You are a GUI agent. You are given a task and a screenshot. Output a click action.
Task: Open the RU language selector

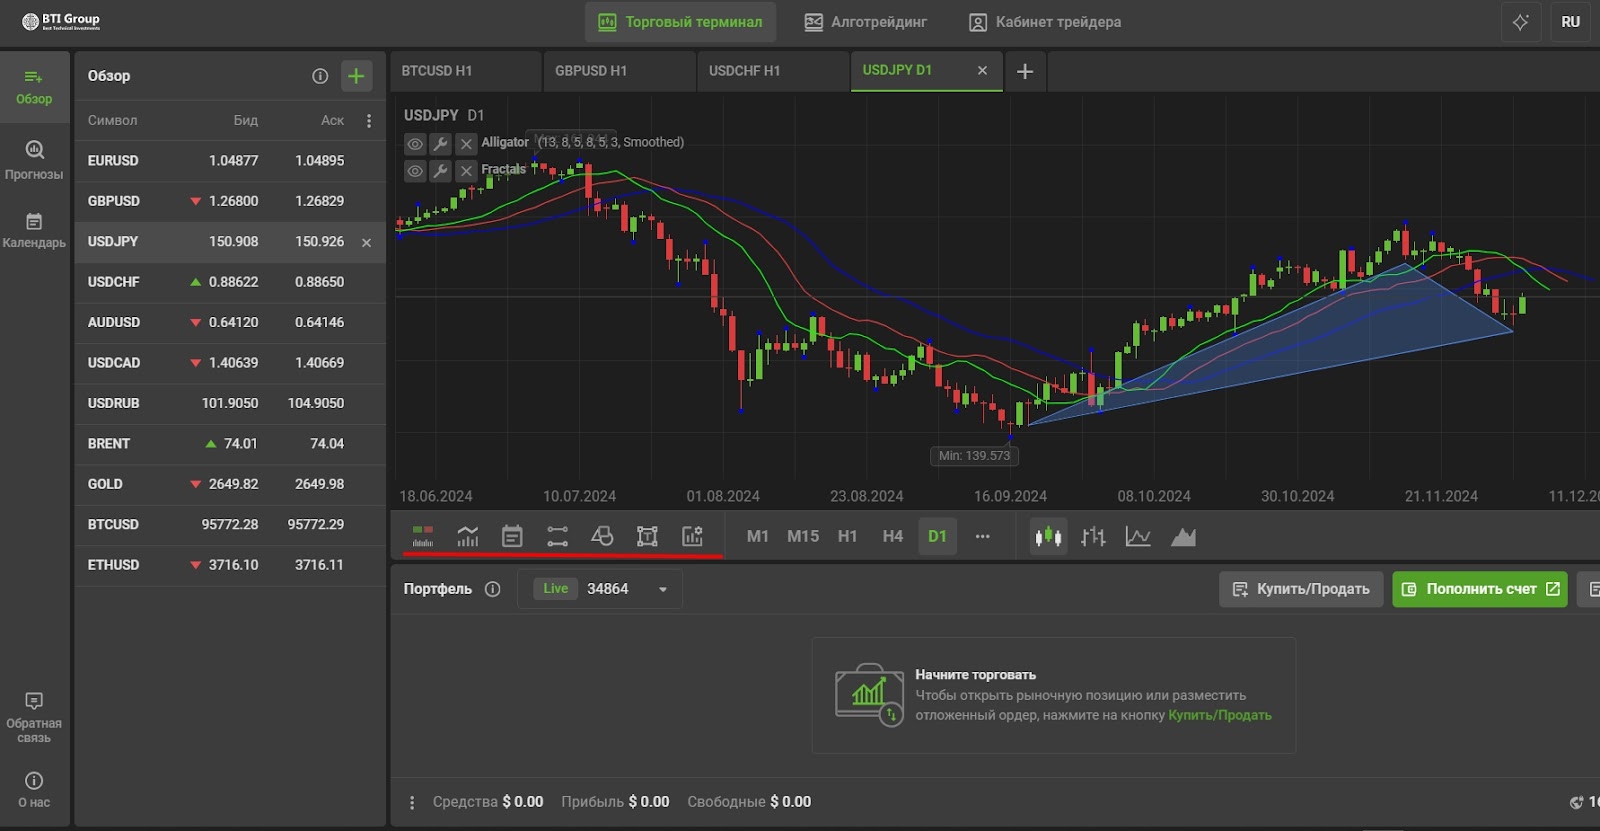(1570, 22)
